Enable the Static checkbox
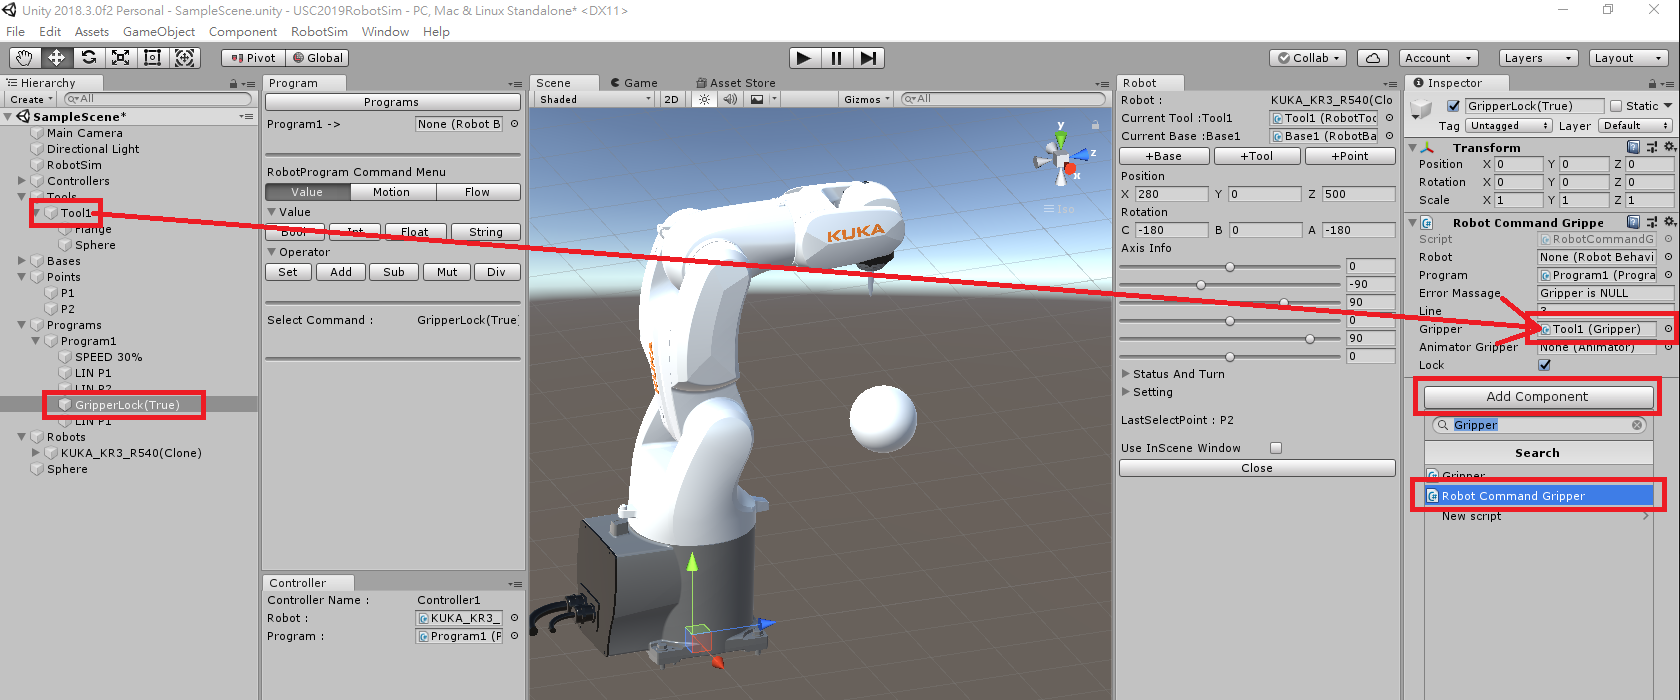1680x700 pixels. [x=1616, y=106]
